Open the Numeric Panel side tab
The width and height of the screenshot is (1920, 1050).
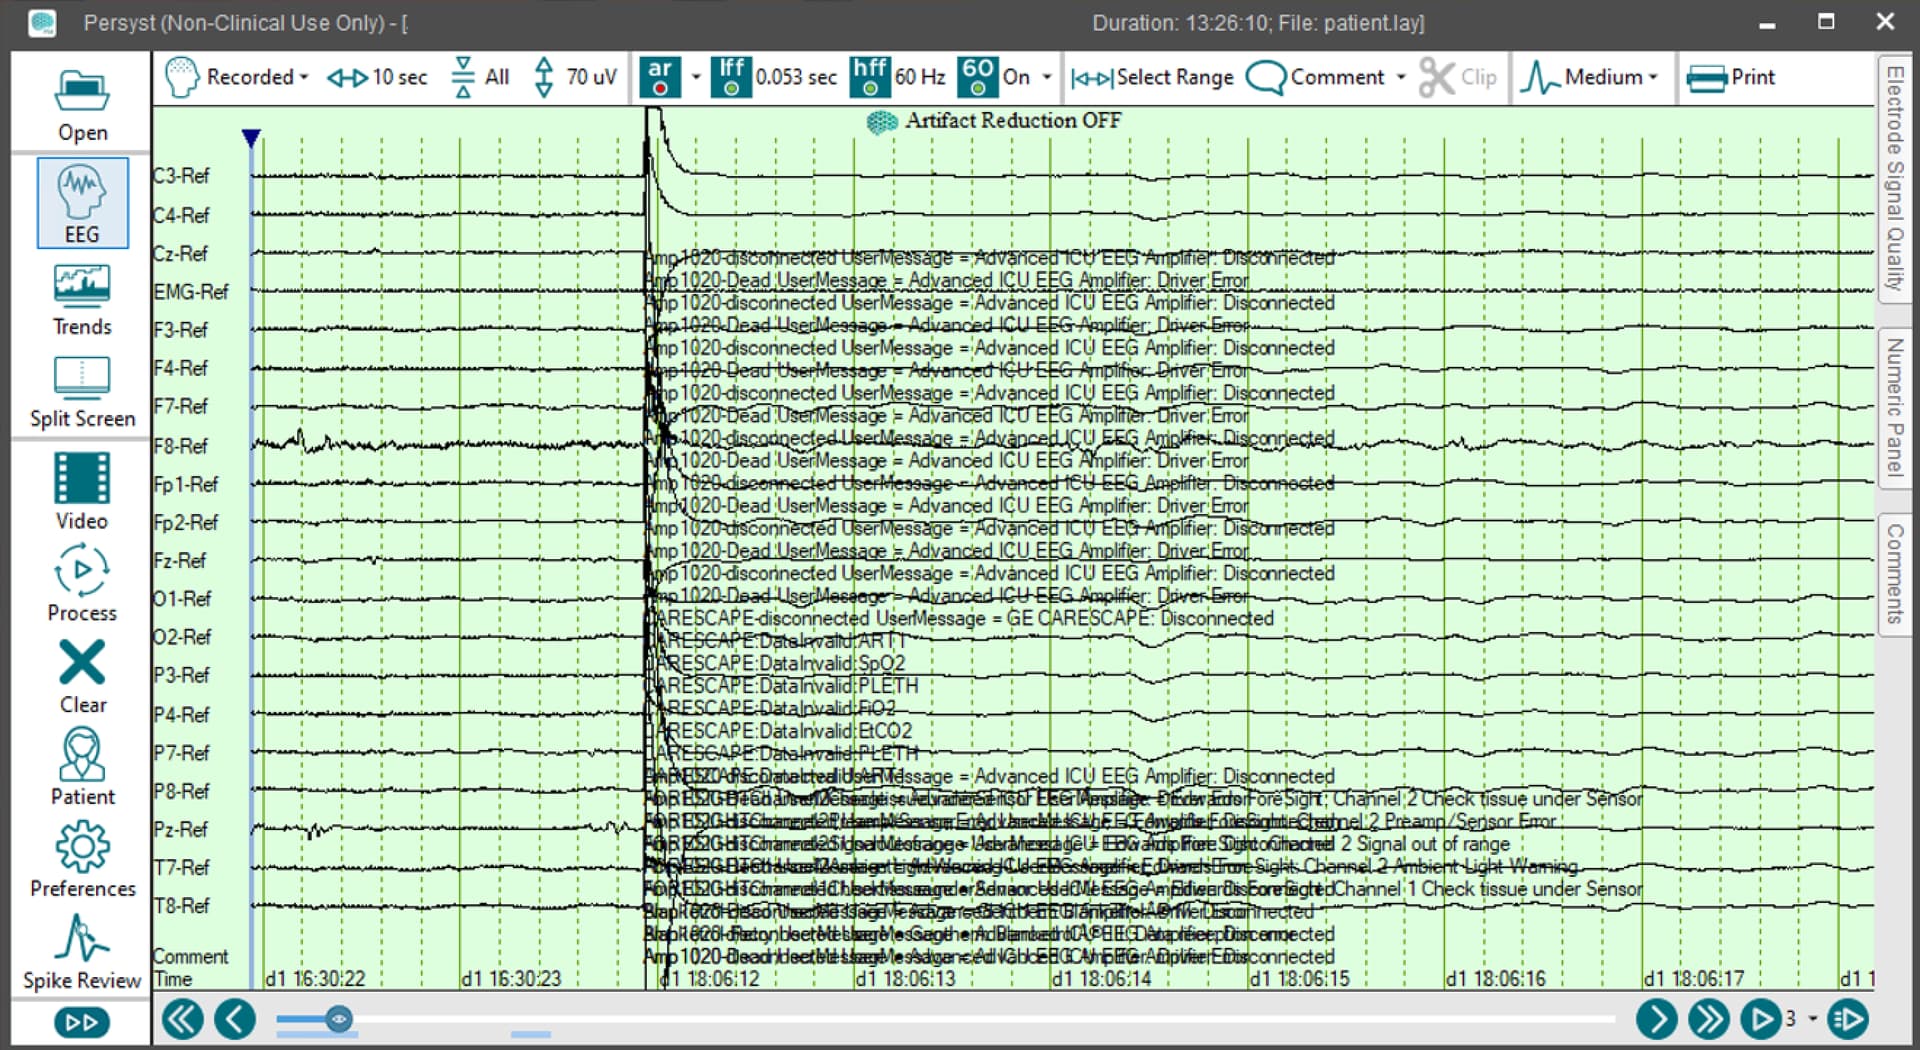click(x=1895, y=406)
